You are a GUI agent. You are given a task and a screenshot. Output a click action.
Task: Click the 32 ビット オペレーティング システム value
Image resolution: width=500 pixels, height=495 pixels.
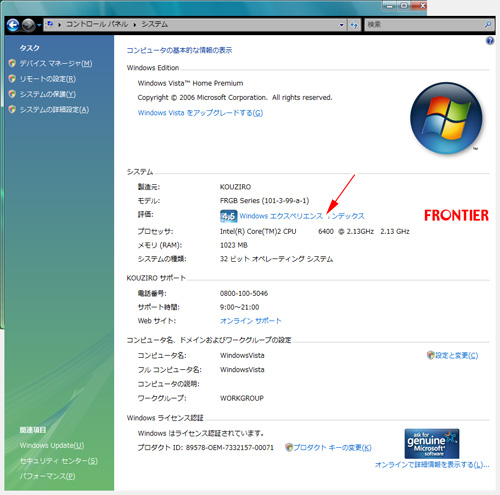point(276,259)
